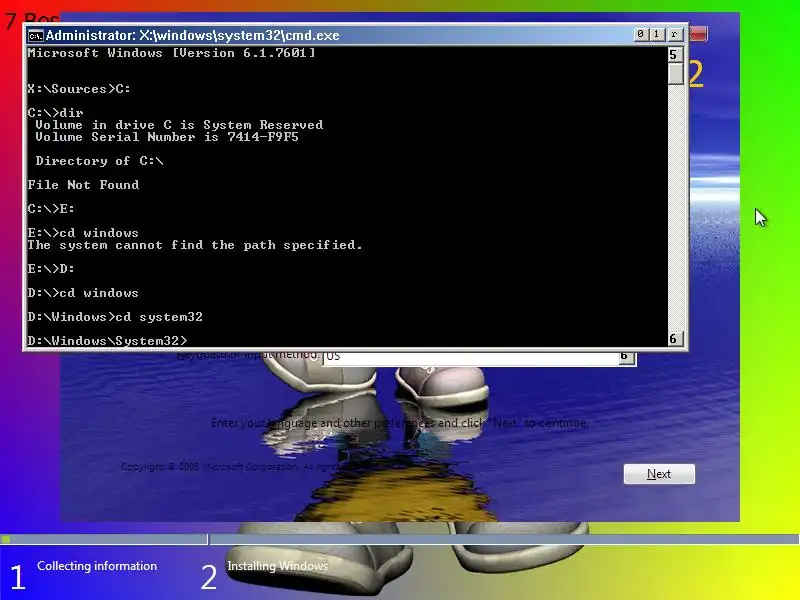The height and width of the screenshot is (600, 800).
Task: Click the 'File Not Found' message
Action: coord(83,185)
